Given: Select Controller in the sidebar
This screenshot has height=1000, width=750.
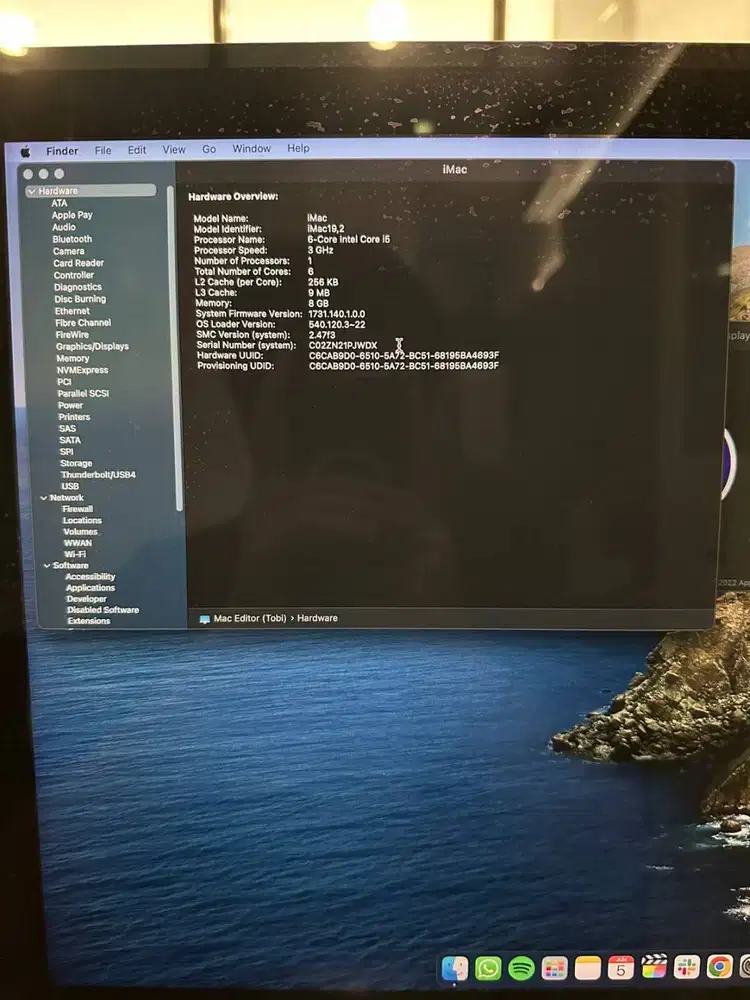Looking at the screenshot, I should pos(73,275).
